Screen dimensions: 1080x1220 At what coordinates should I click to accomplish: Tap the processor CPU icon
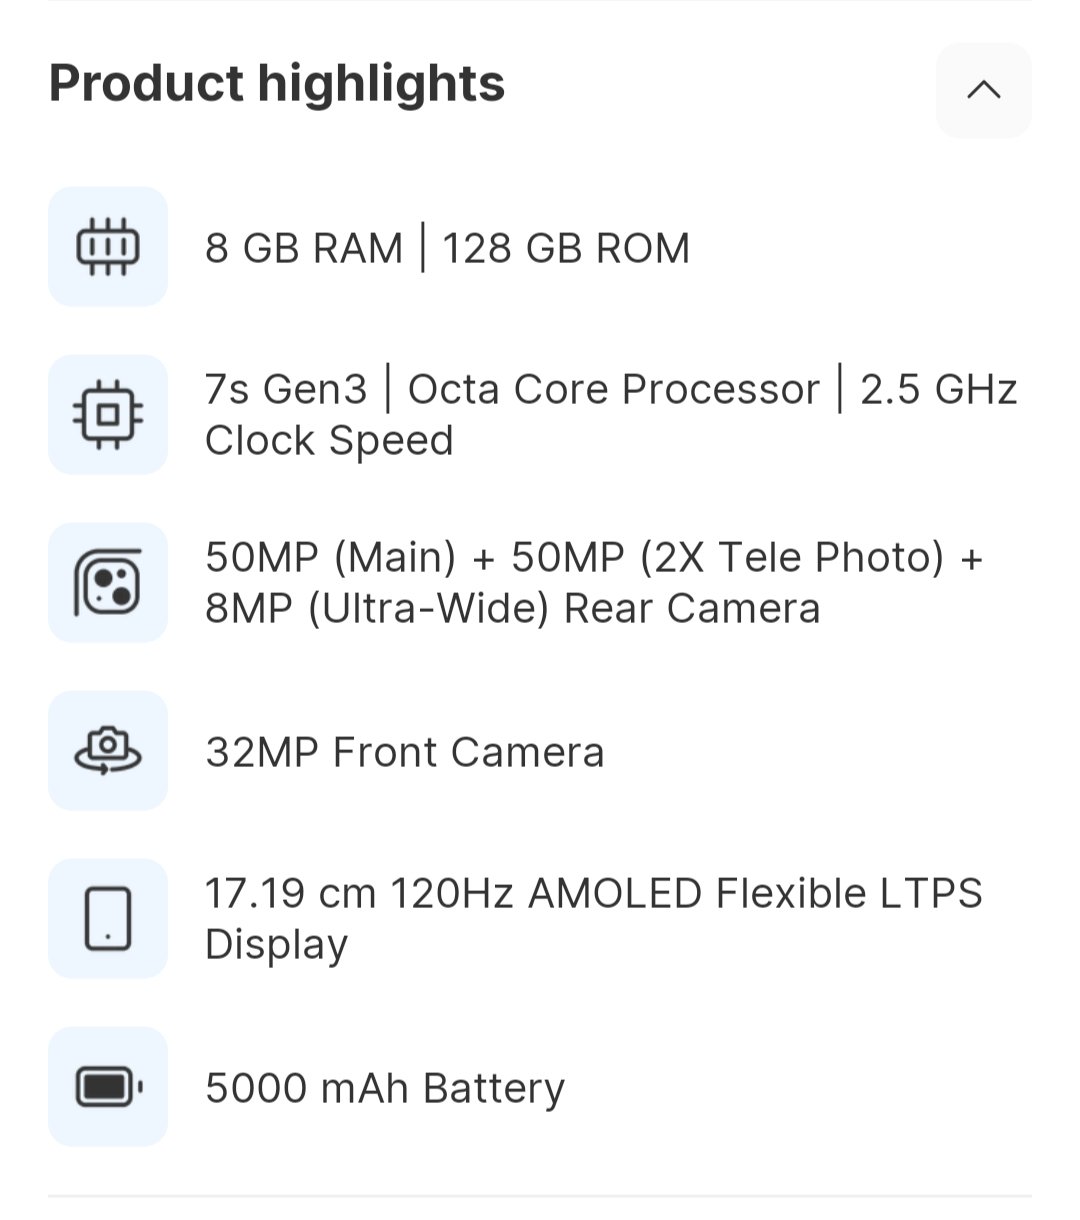point(108,414)
